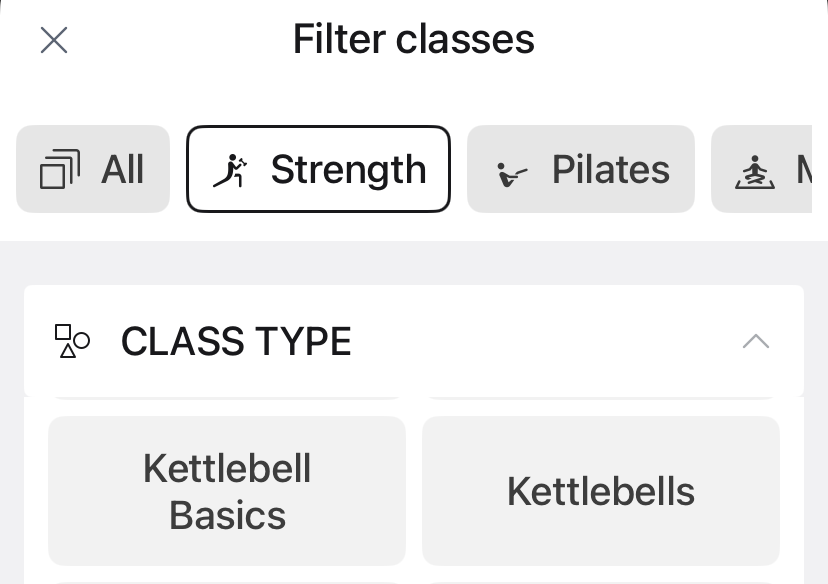This screenshot has width=828, height=584.
Task: Toggle the All filter selection
Action: click(93, 169)
